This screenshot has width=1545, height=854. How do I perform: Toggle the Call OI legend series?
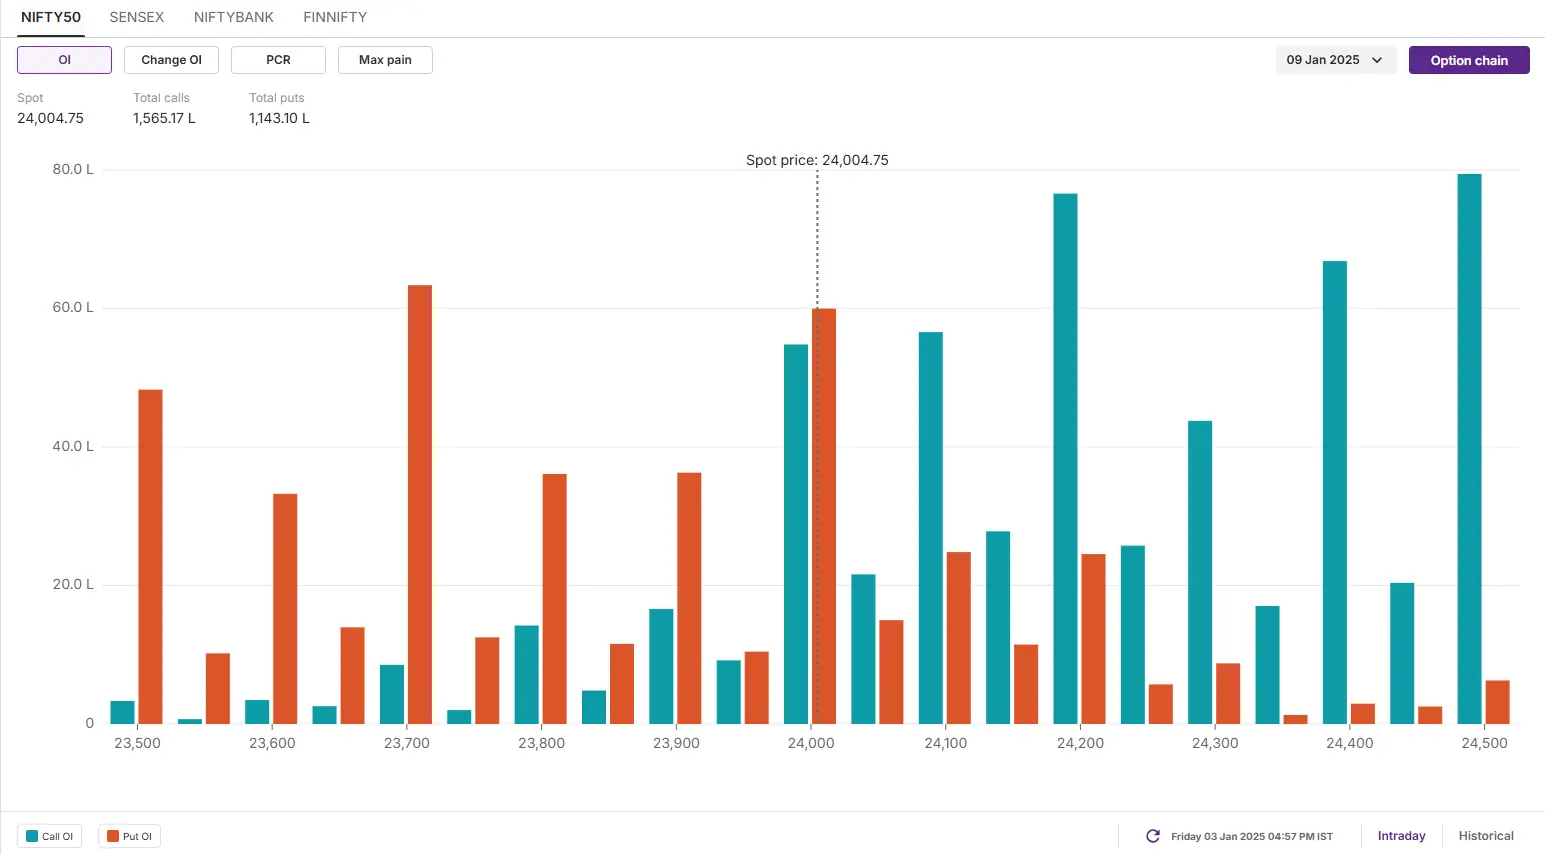[50, 836]
